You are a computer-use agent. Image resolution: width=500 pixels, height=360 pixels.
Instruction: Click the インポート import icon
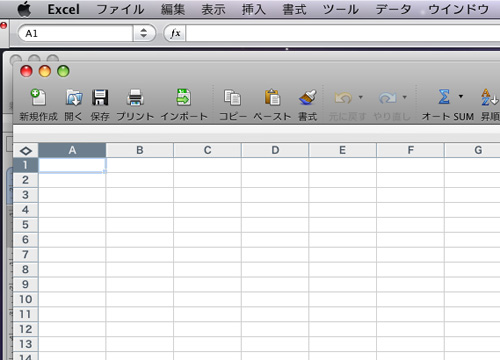(184, 97)
